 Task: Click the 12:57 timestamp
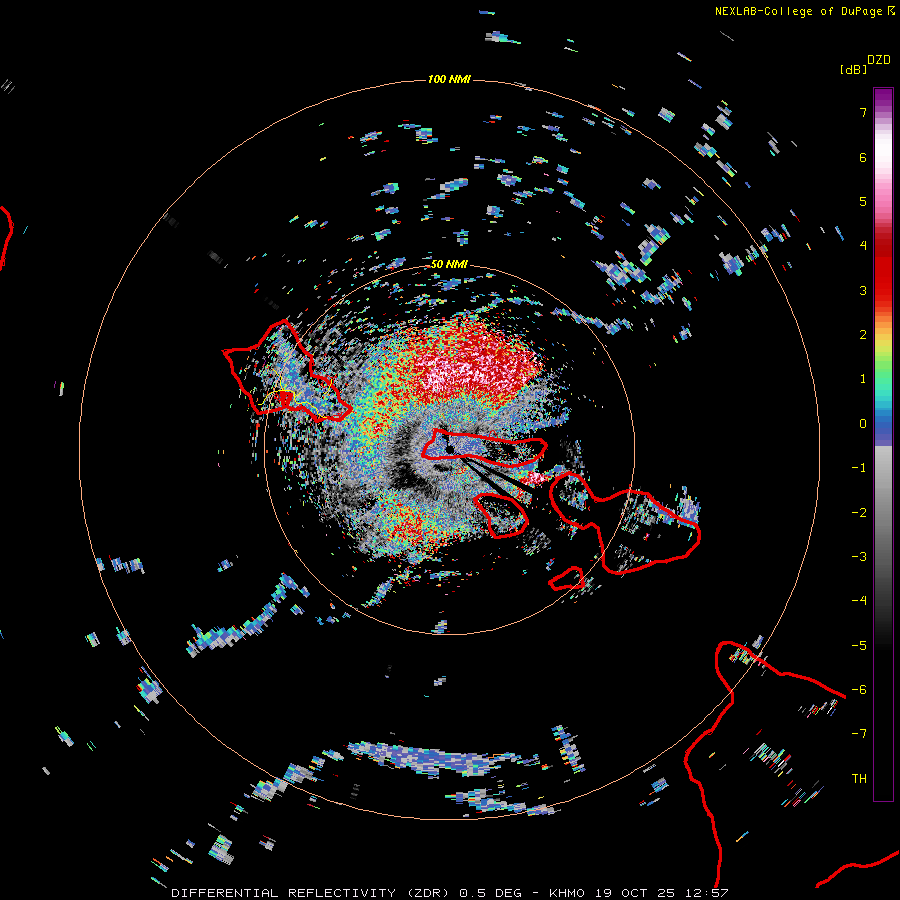[x=709, y=893]
